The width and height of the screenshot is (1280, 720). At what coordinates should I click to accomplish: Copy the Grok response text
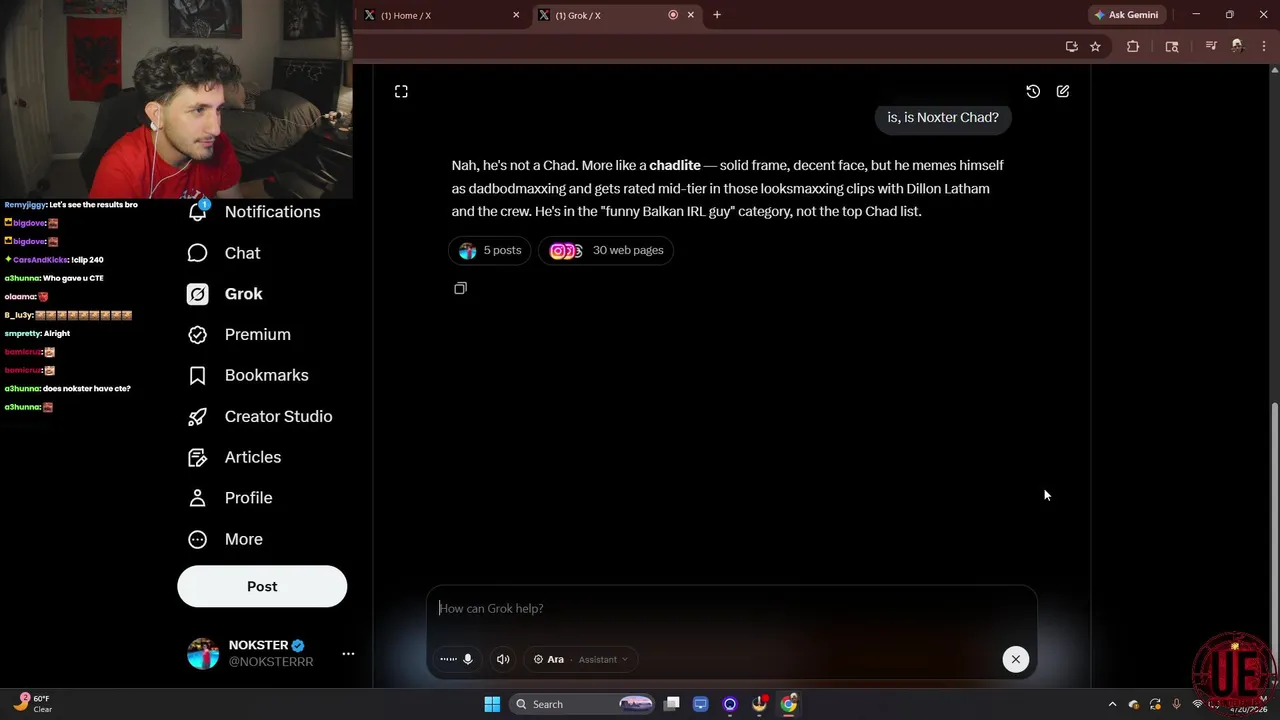coord(460,288)
